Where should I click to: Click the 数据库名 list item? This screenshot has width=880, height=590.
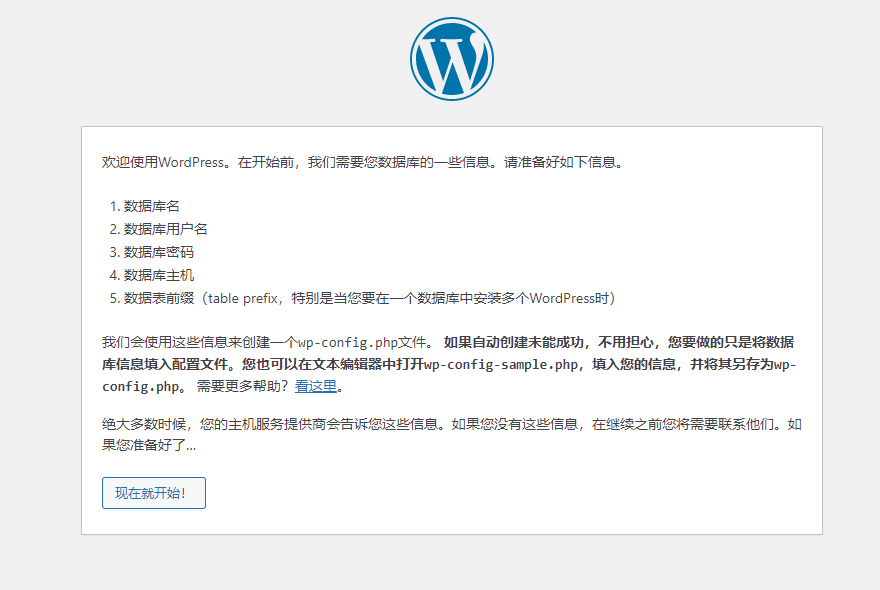(152, 206)
